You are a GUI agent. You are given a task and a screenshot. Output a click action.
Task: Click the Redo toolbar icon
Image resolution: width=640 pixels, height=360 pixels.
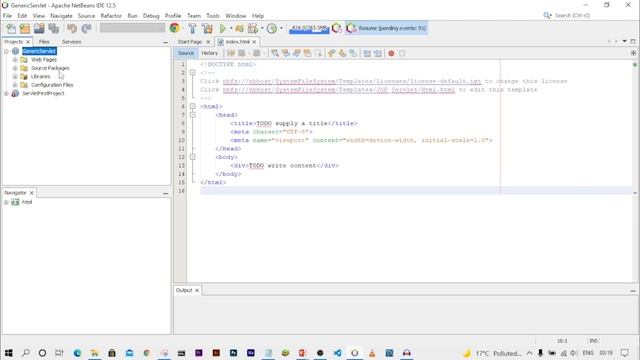86,28
